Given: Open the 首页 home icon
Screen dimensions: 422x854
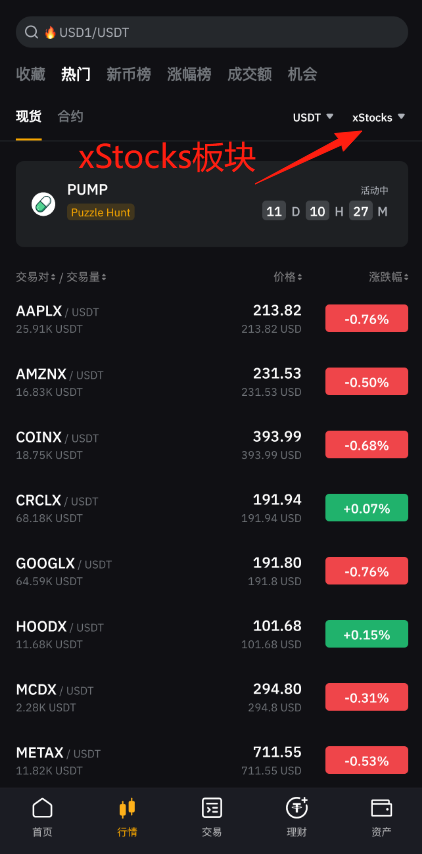Looking at the screenshot, I should (x=42, y=808).
